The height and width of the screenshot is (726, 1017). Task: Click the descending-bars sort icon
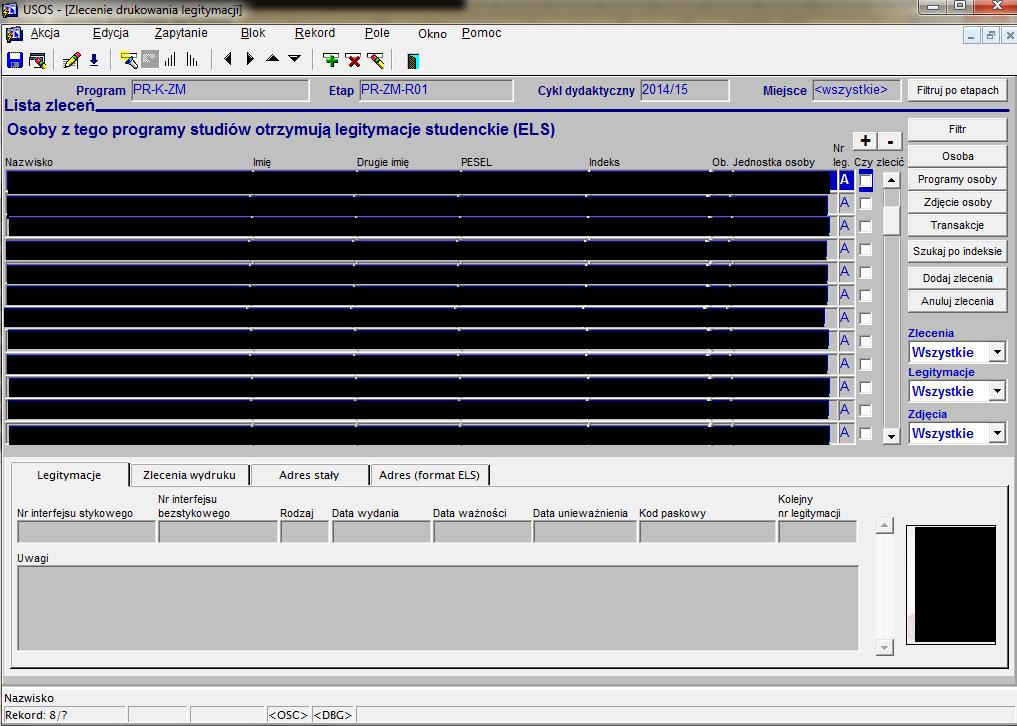click(192, 60)
